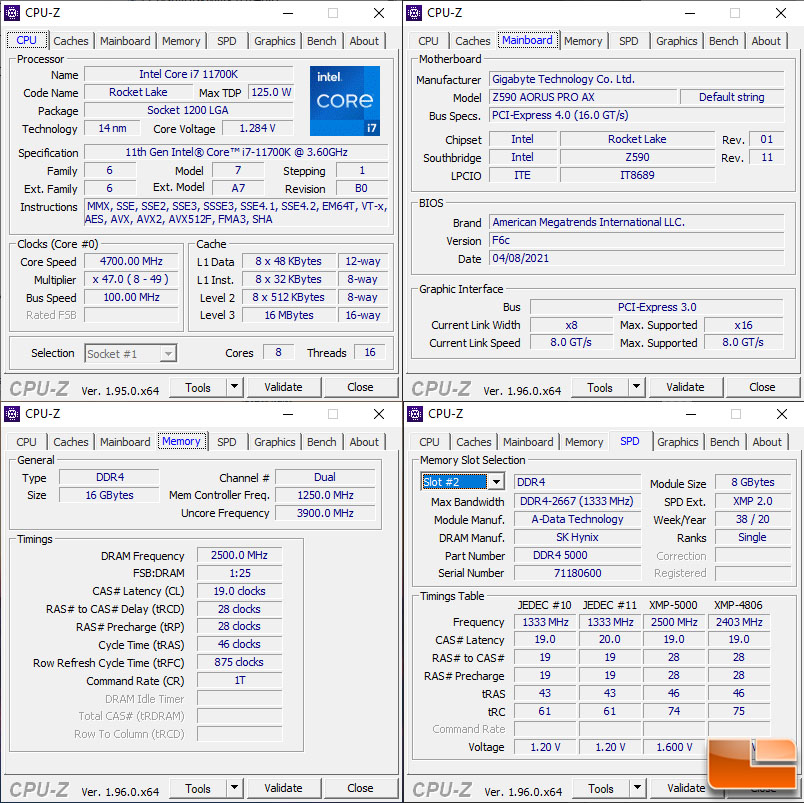Open Graphics tab in Mainboard window

[x=676, y=41]
